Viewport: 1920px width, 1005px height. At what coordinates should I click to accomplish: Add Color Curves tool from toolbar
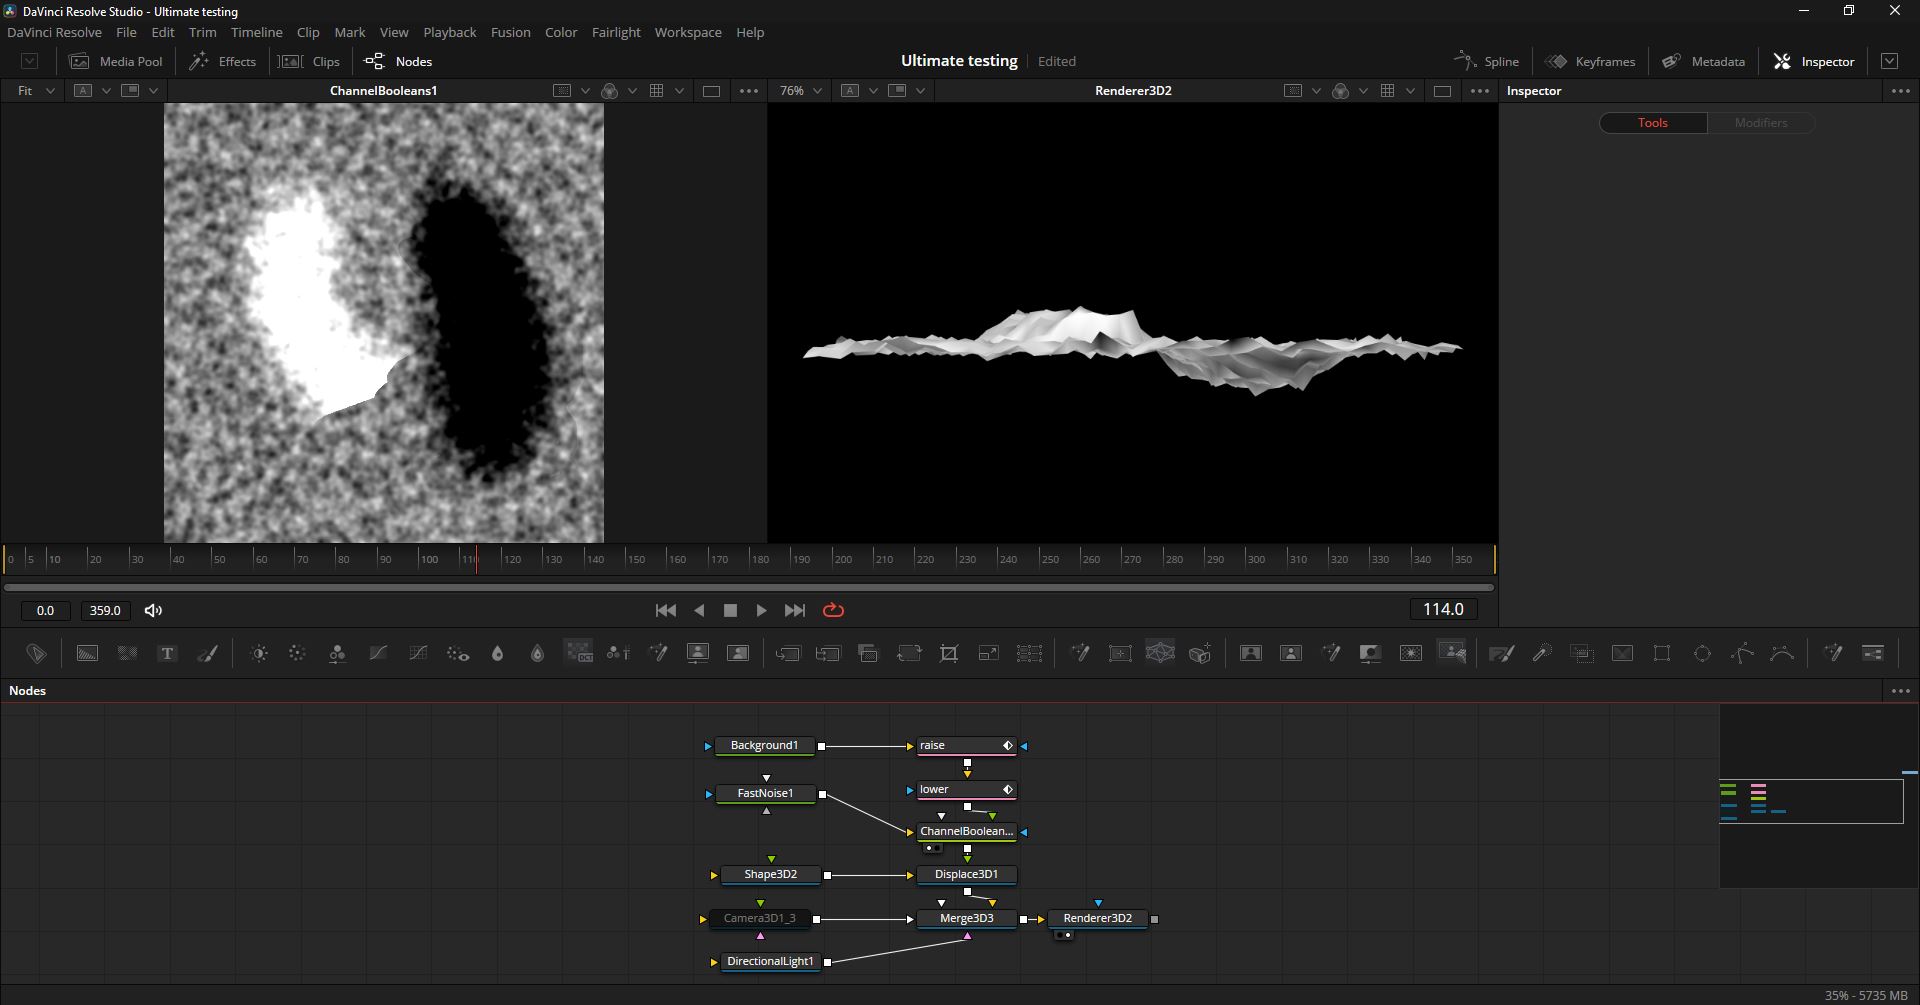[378, 653]
